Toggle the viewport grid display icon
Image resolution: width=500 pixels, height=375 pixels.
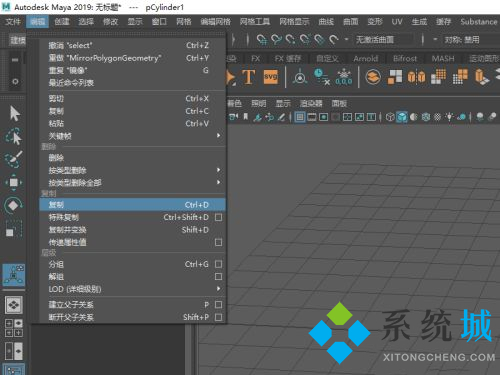300,117
